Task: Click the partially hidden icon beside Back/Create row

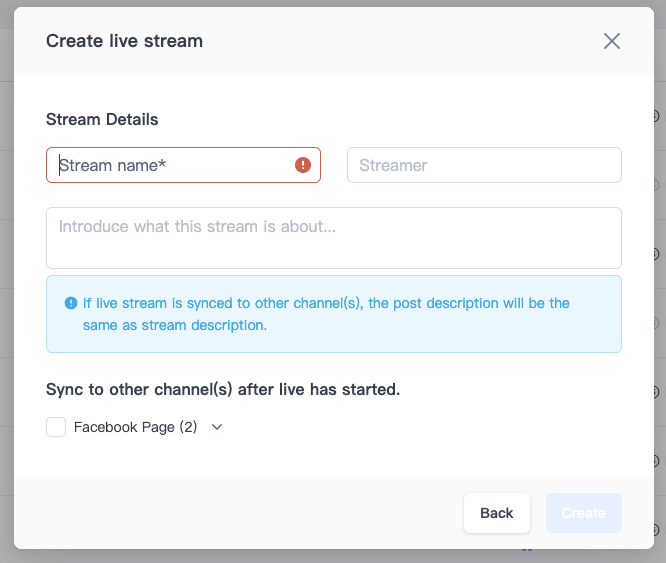Action: (657, 530)
